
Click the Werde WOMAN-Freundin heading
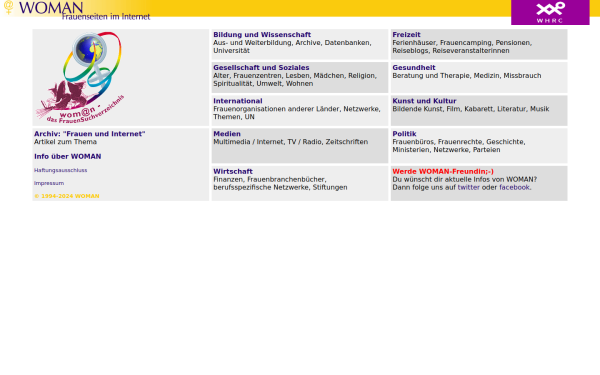point(443,171)
